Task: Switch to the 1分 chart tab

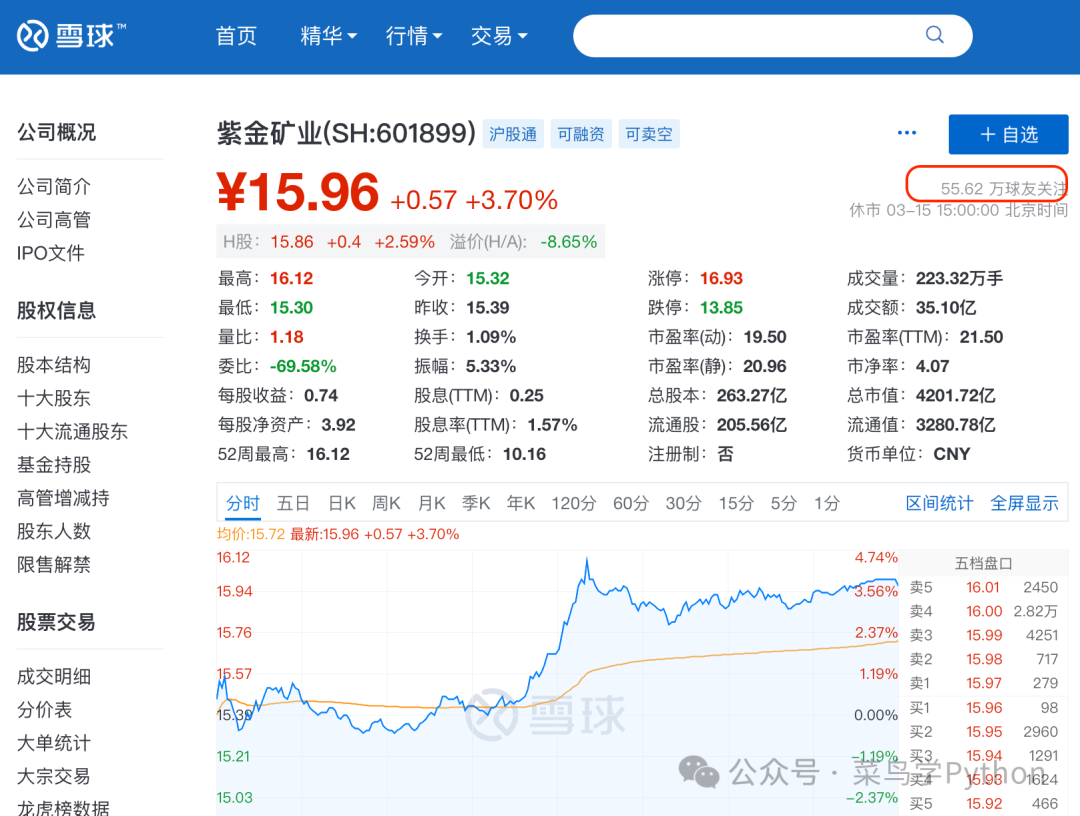Action: pyautogui.click(x=827, y=503)
